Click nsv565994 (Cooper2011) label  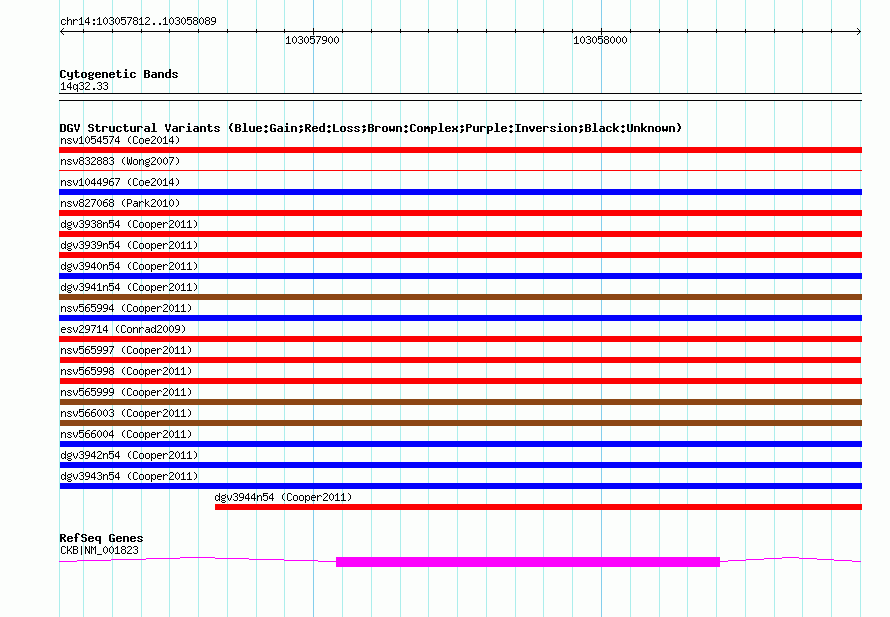[126, 308]
